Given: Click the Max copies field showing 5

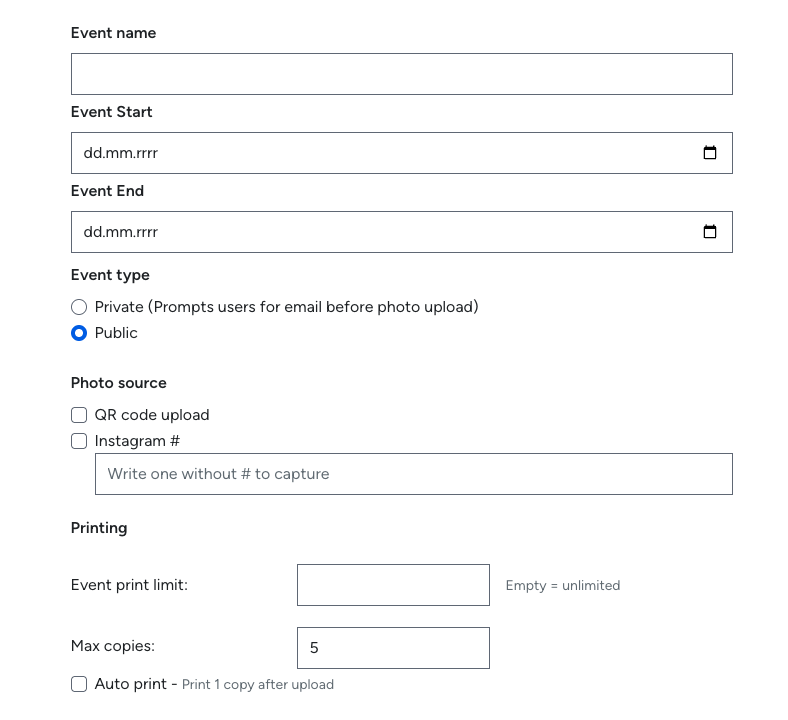Looking at the screenshot, I should [x=393, y=648].
